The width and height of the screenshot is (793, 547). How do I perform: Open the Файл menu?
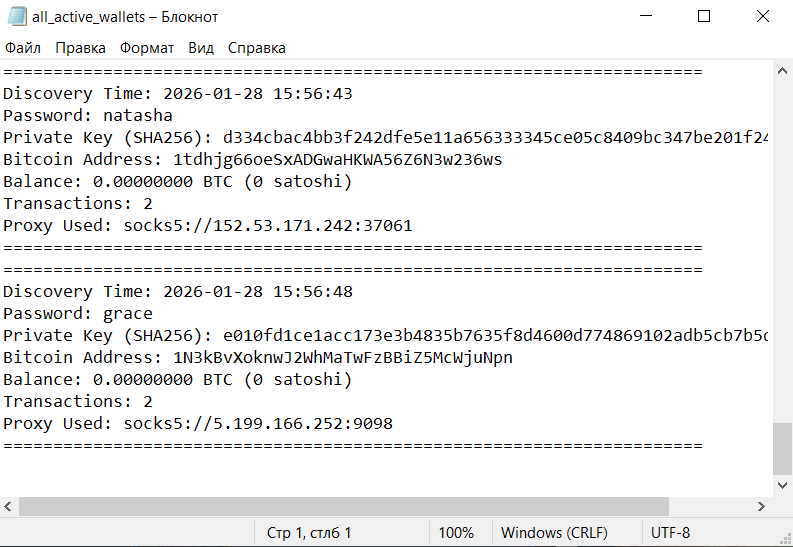pos(22,48)
